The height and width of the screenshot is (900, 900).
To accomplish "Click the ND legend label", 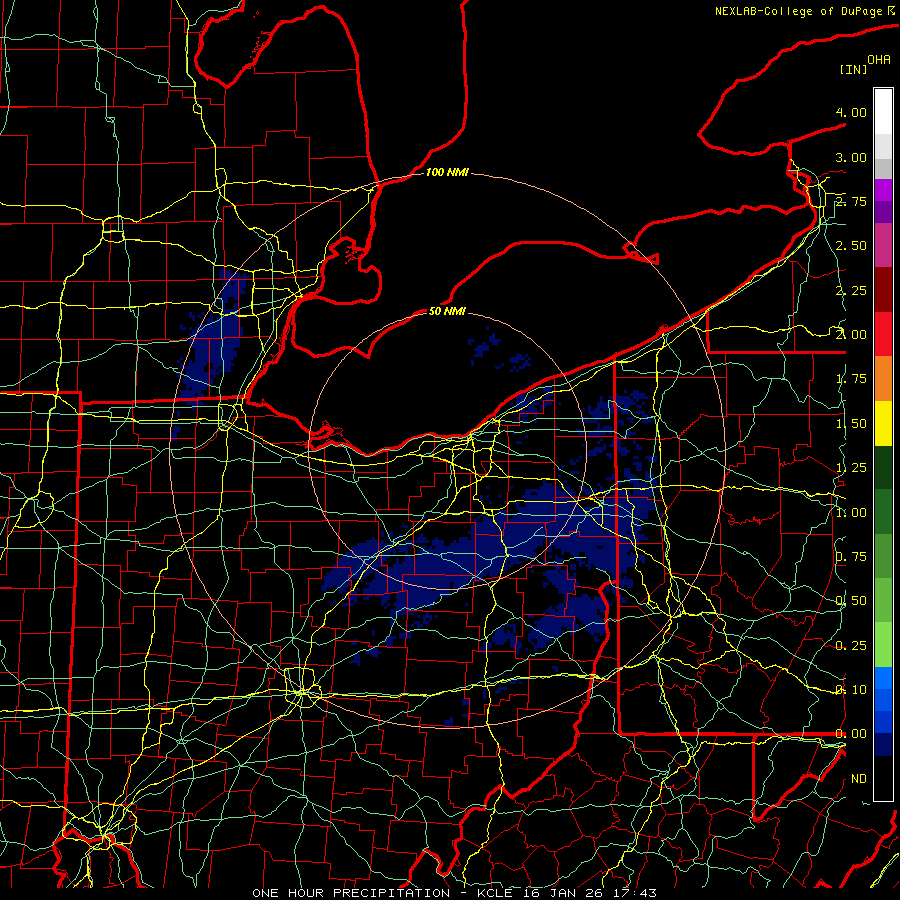I will coord(859,779).
